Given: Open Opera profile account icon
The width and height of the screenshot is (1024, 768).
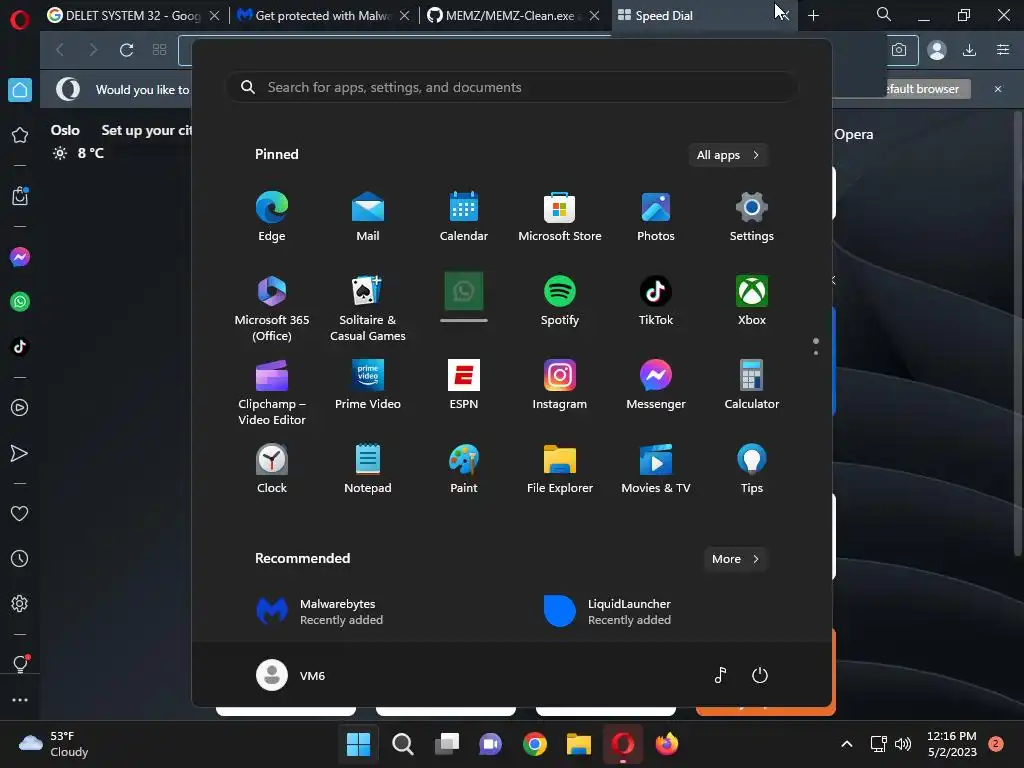Looking at the screenshot, I should pyautogui.click(x=936, y=50).
